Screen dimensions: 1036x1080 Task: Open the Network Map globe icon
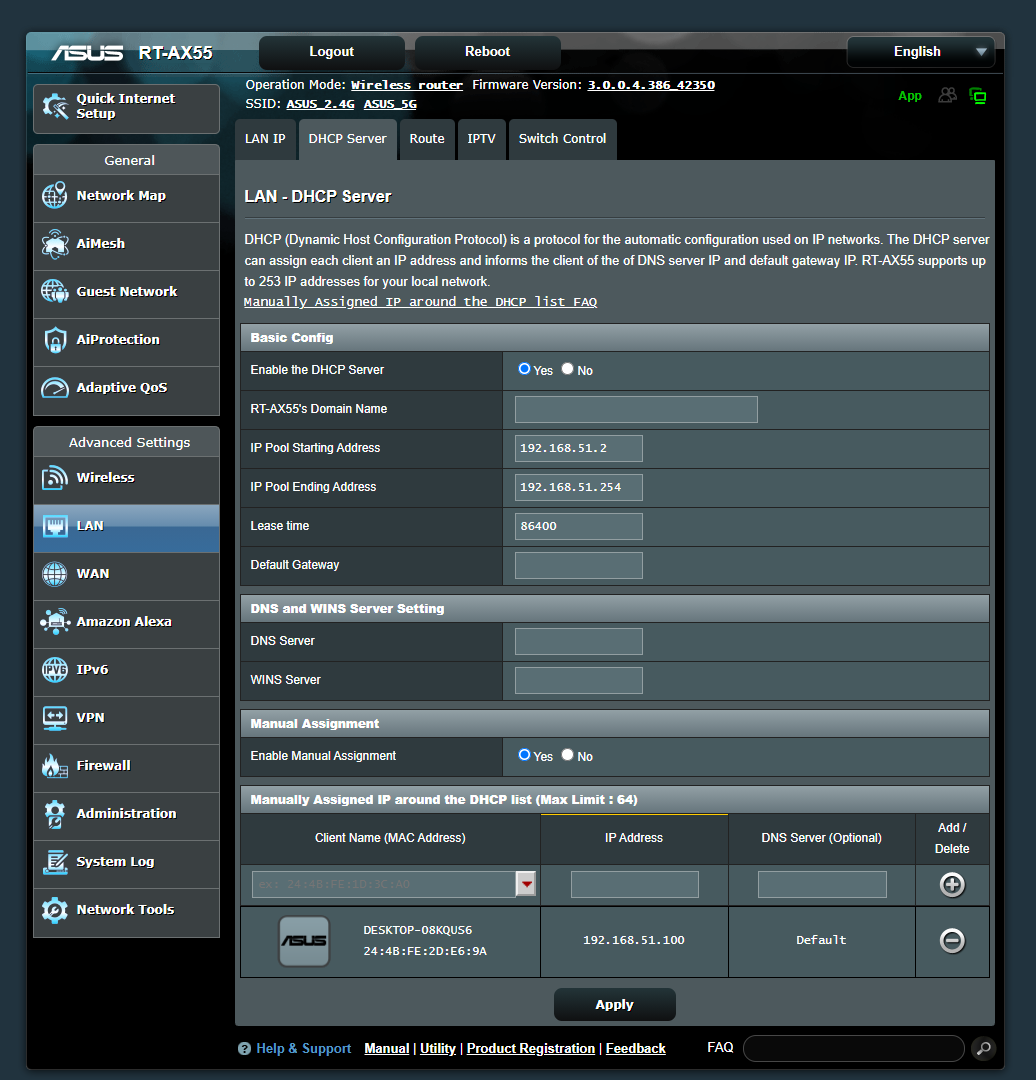point(54,196)
